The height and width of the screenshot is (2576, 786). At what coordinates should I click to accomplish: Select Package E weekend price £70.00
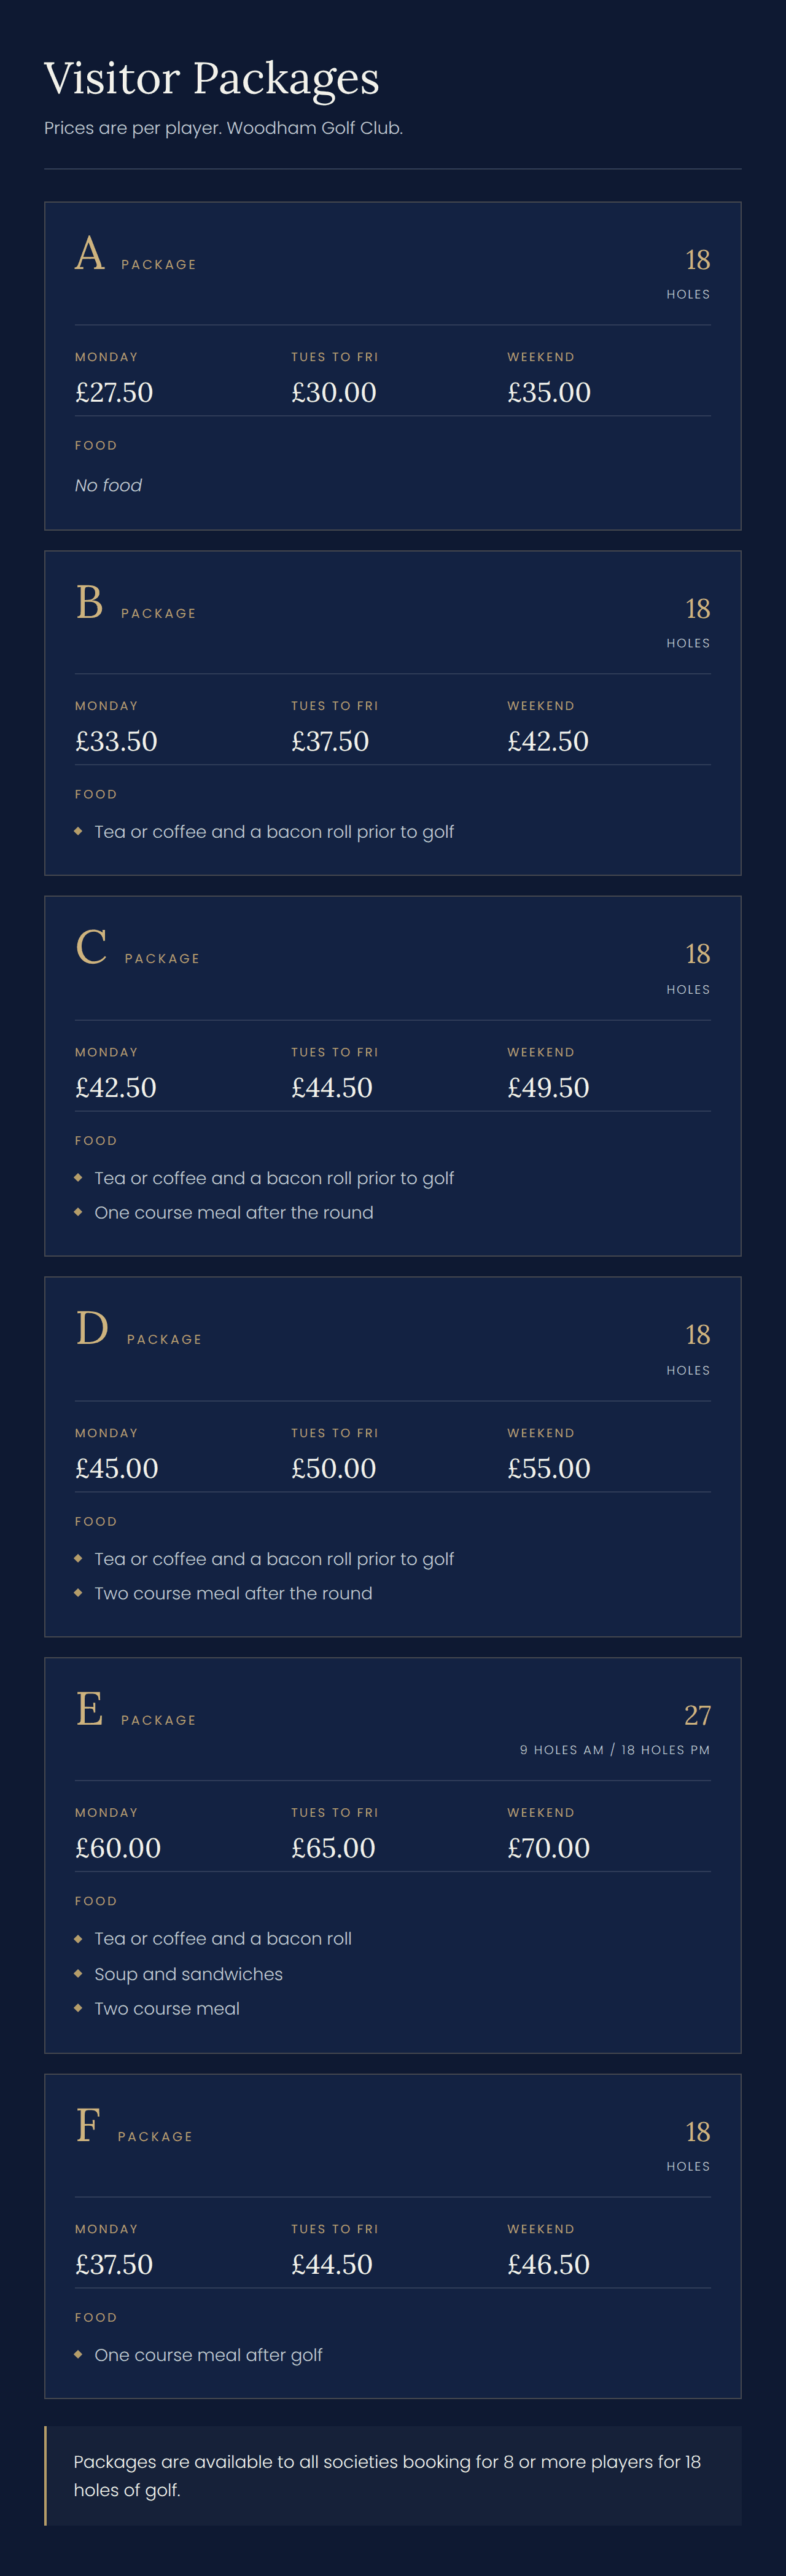[549, 1848]
